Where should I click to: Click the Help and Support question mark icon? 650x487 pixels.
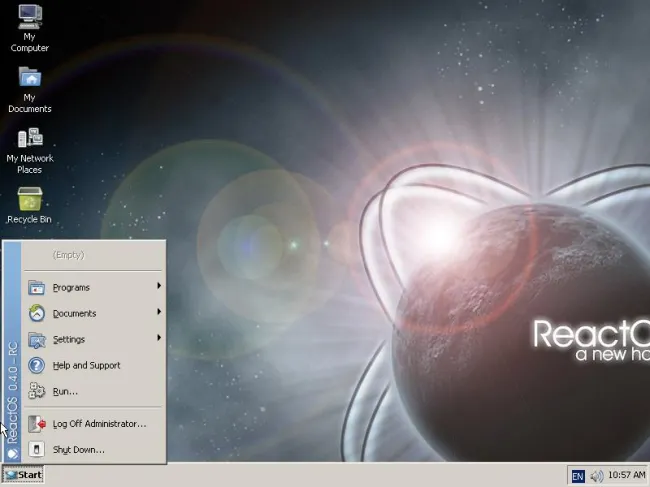click(x=36, y=366)
